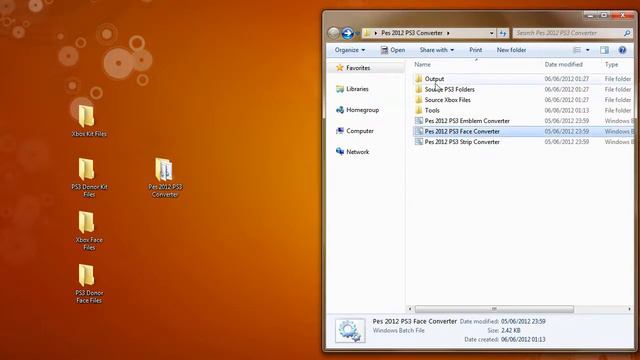The image size is (640, 360).
Task: Select the Face Converter batch file icon
Action: click(x=418, y=131)
